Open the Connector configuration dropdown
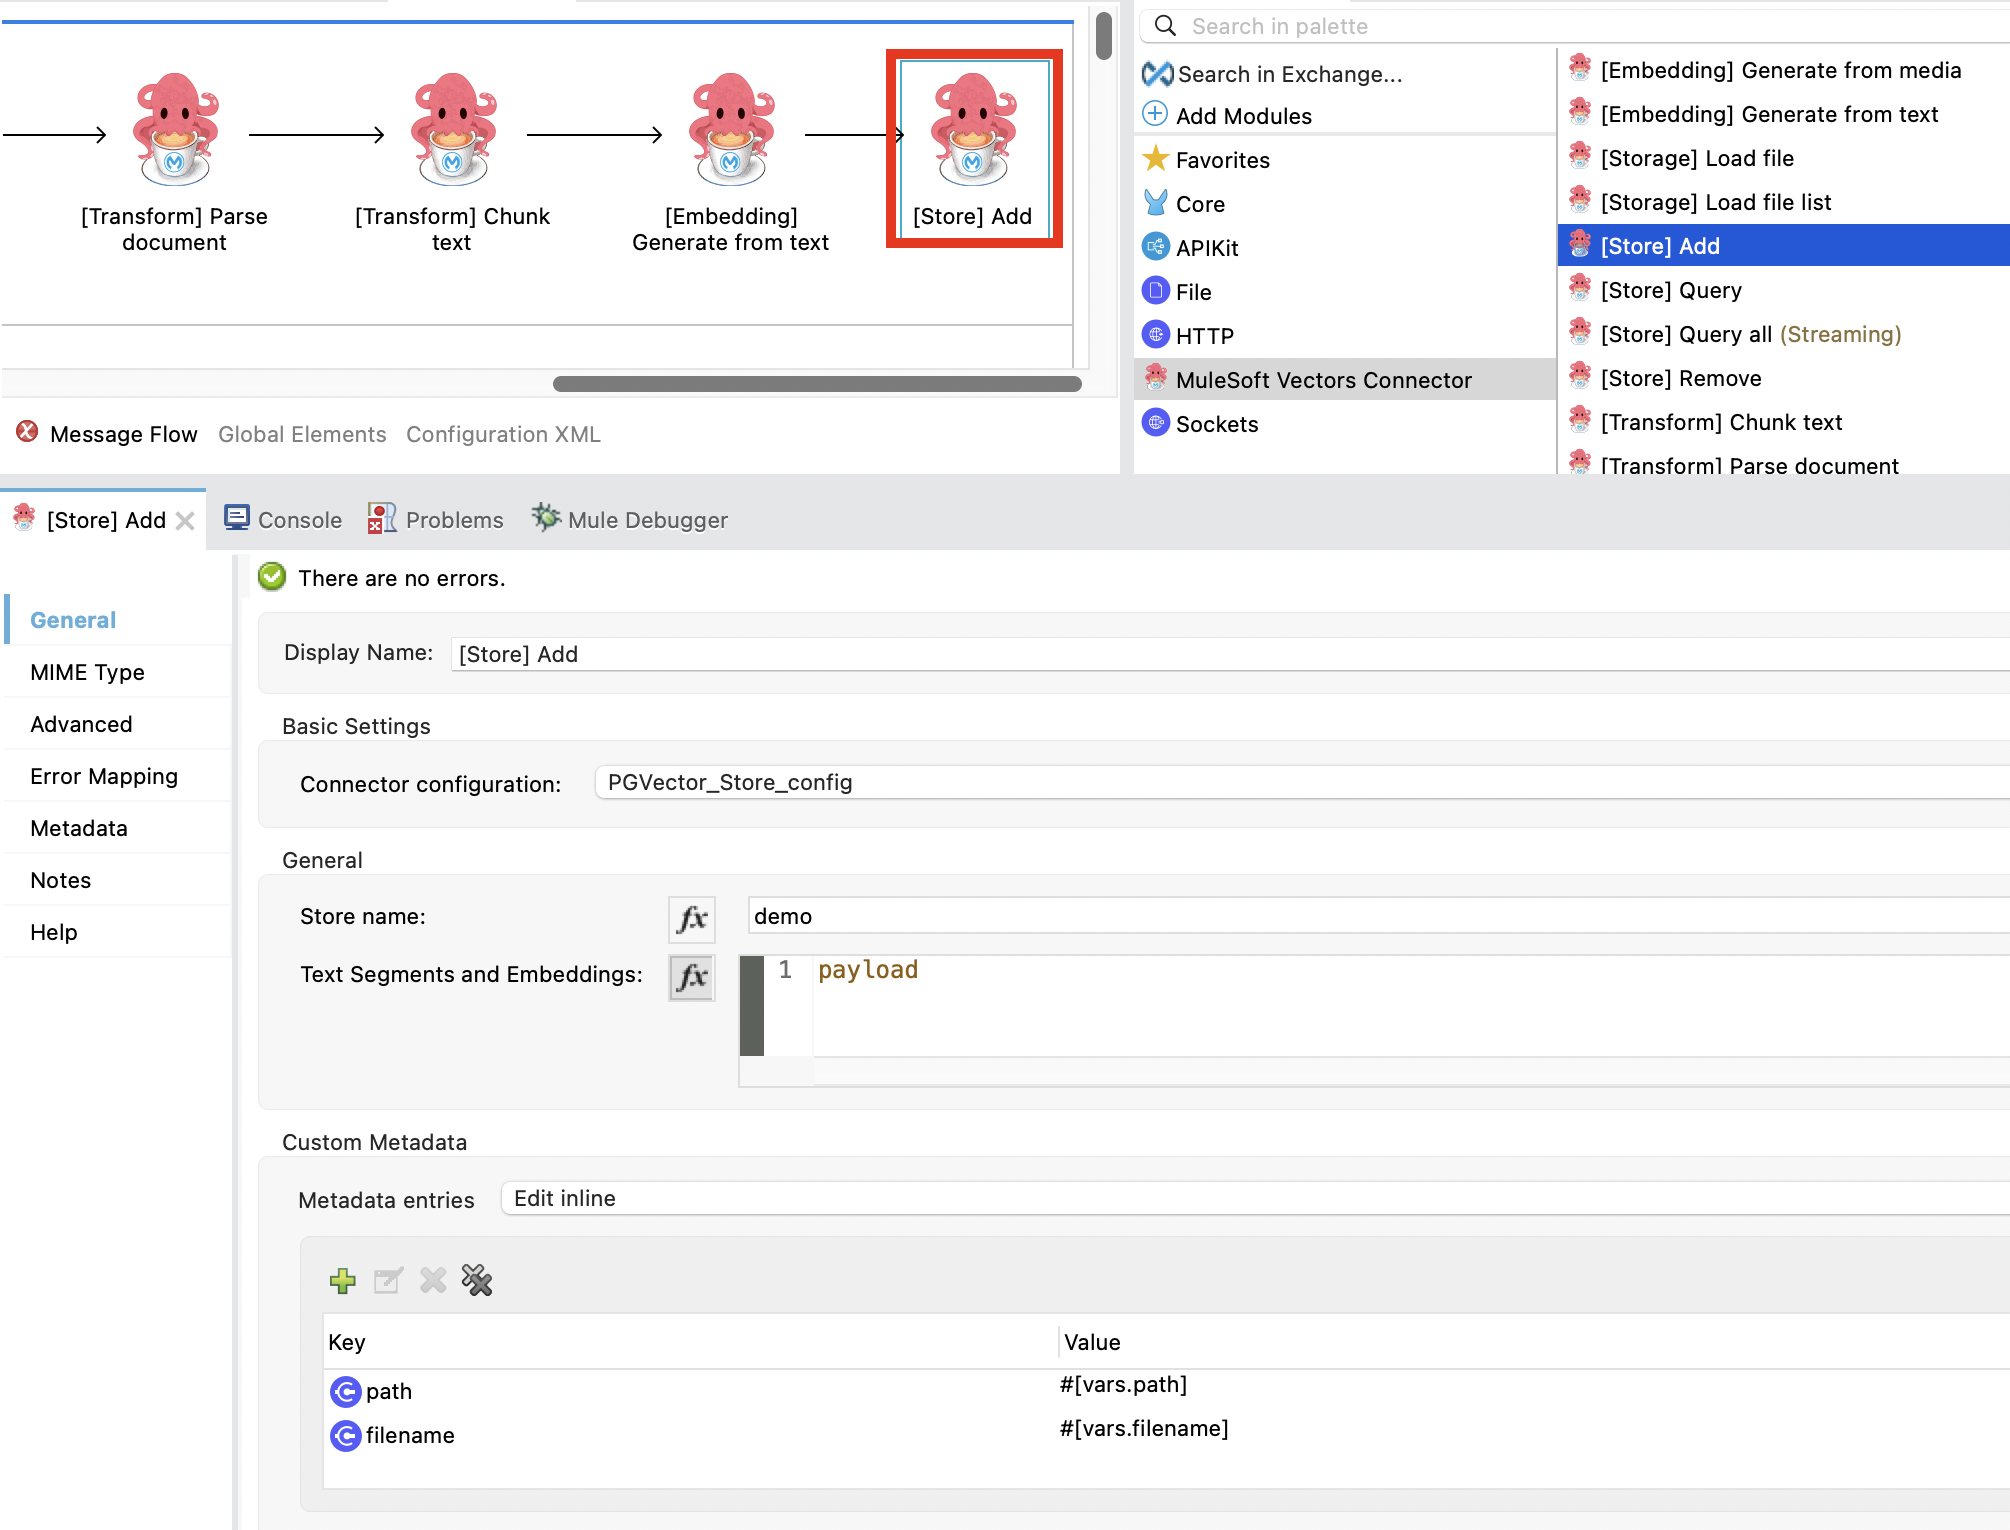The width and height of the screenshot is (2010, 1530). [1302, 782]
